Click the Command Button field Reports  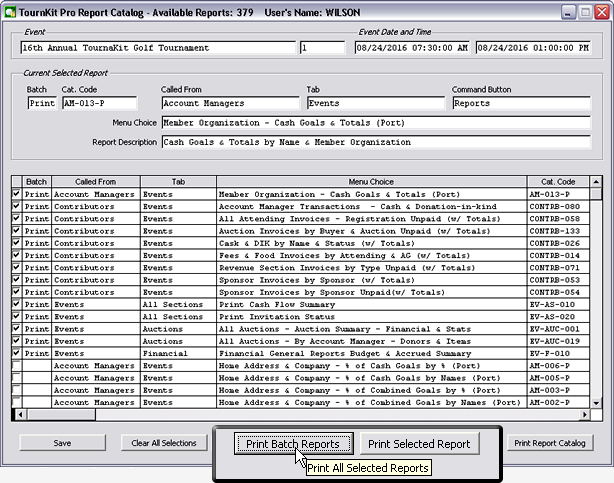522,103
